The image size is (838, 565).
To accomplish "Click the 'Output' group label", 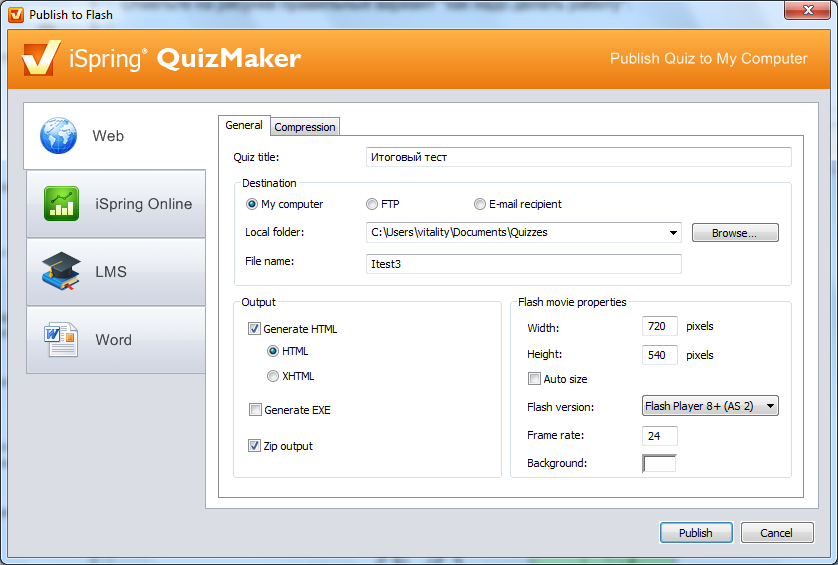I will click(x=258, y=302).
